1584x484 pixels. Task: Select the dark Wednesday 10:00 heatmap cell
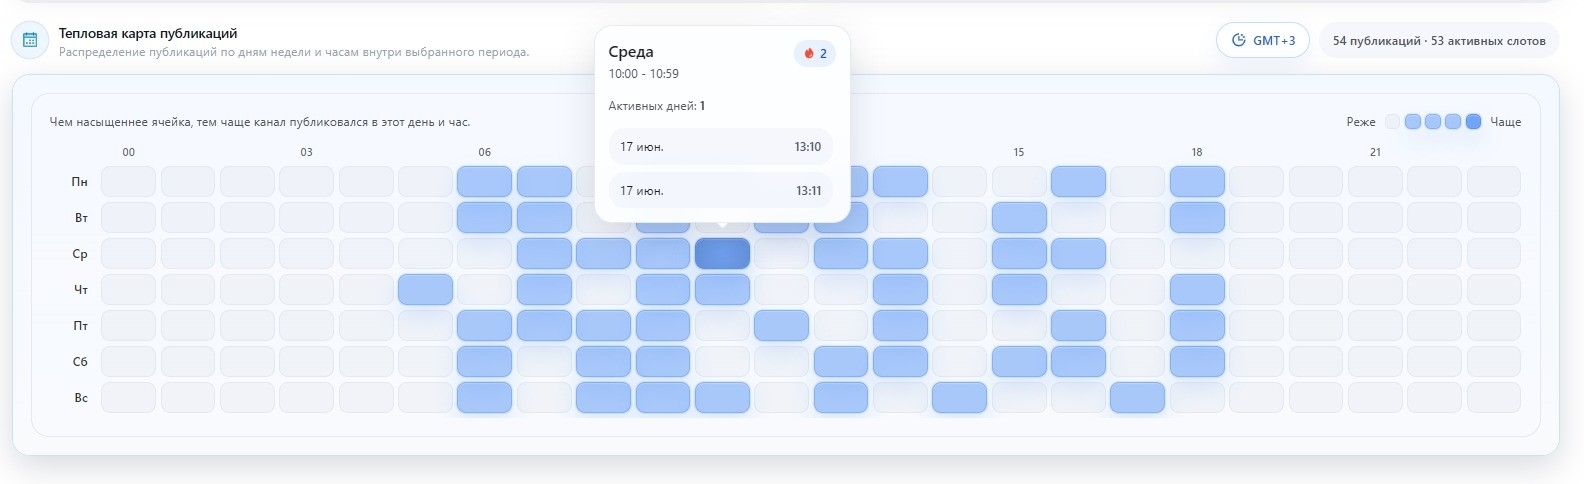coord(722,253)
